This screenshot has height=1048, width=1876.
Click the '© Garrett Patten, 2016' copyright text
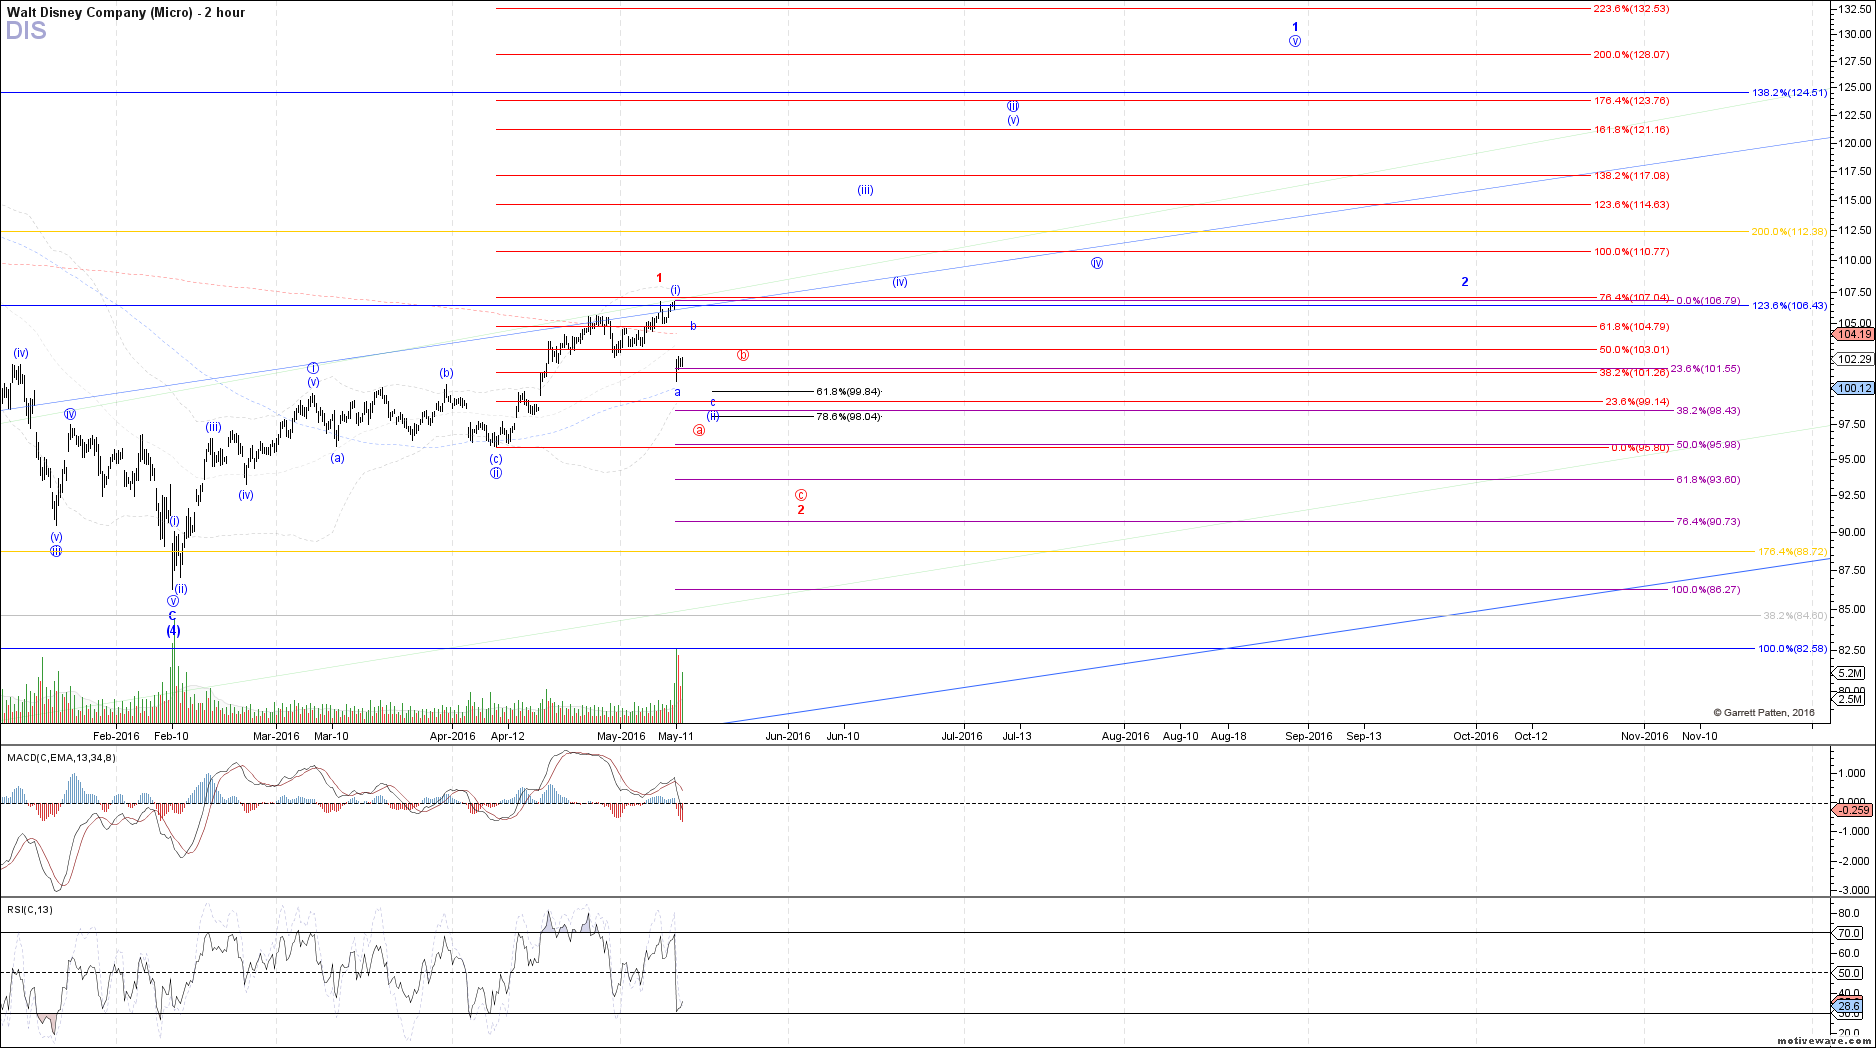tap(1764, 713)
